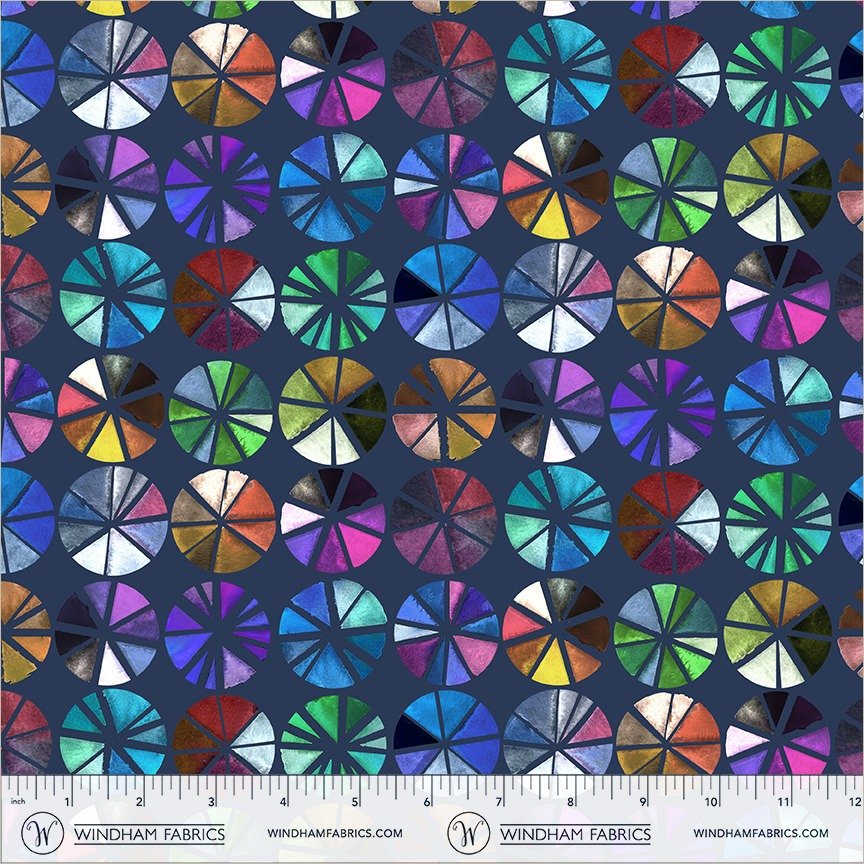Click the number 7 on the ruler
The width and height of the screenshot is (864, 864).
click(499, 802)
